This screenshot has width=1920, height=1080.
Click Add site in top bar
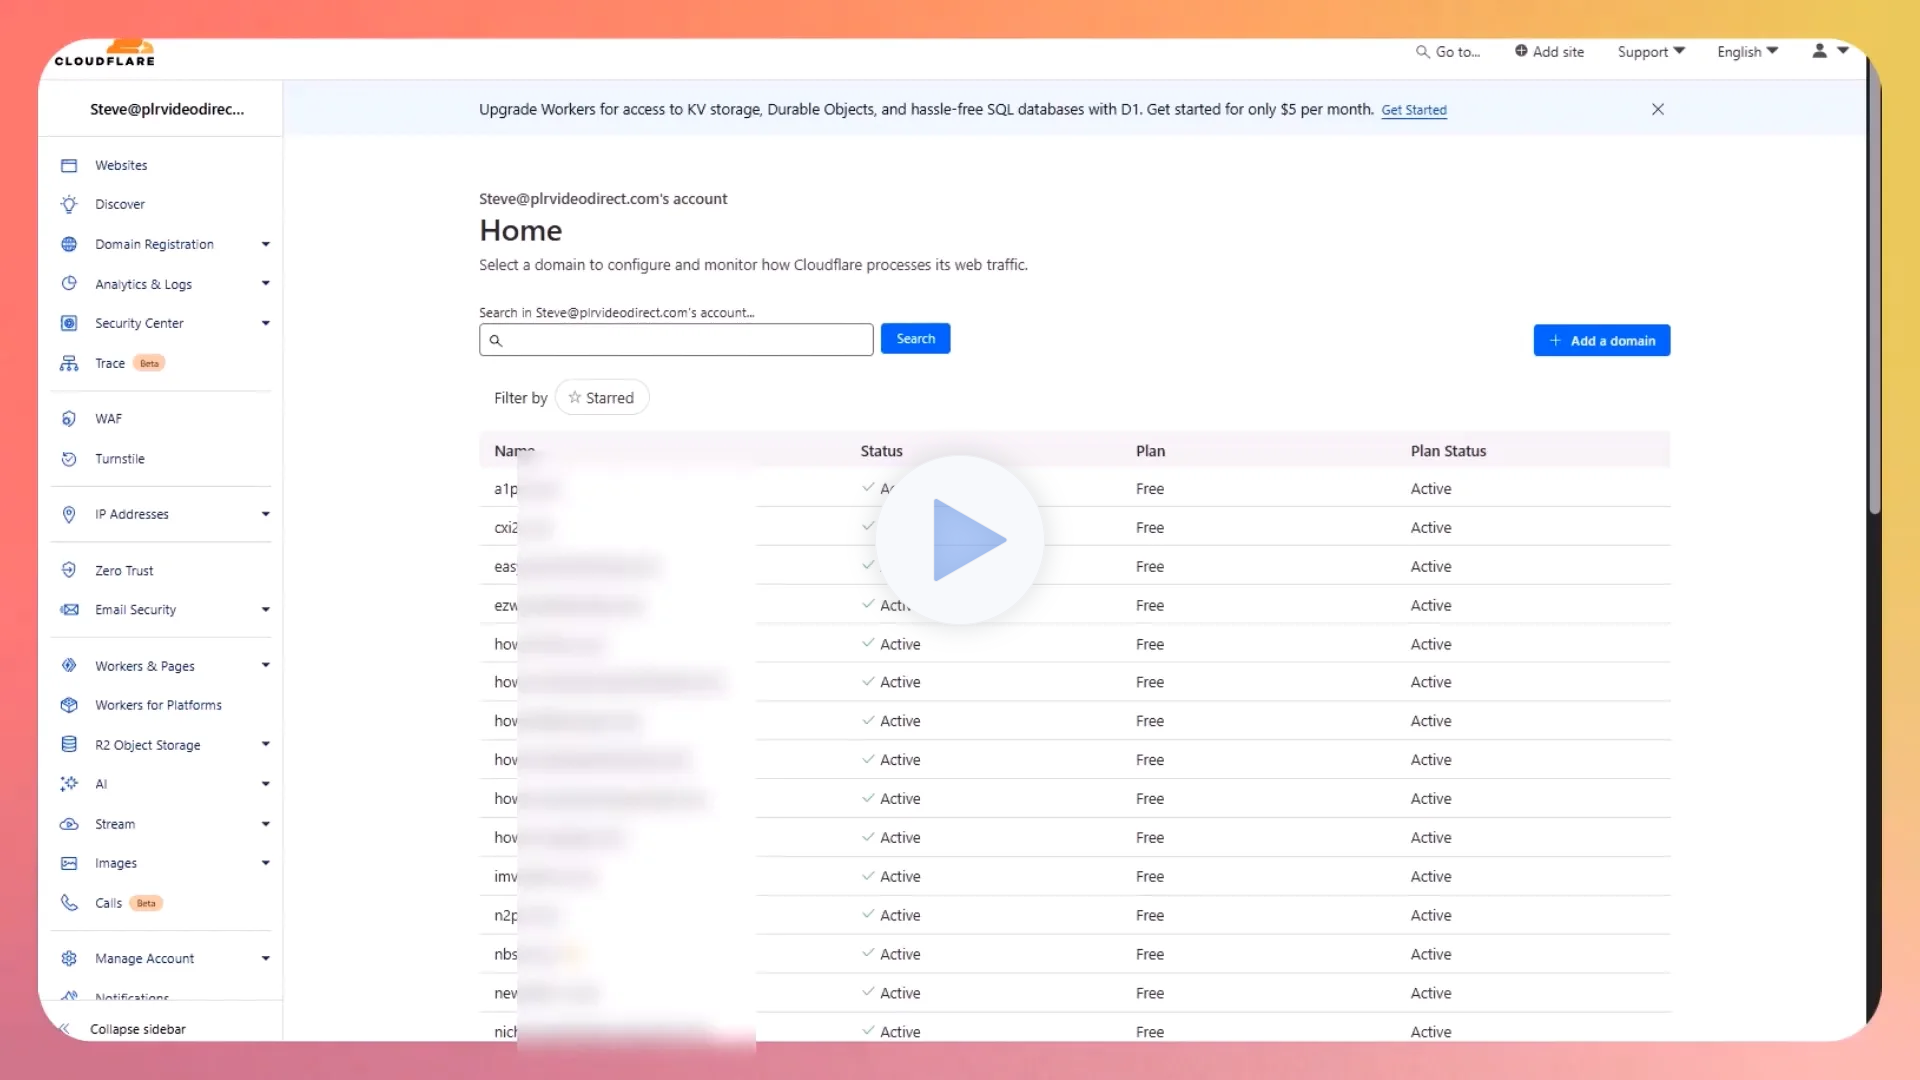(1549, 52)
